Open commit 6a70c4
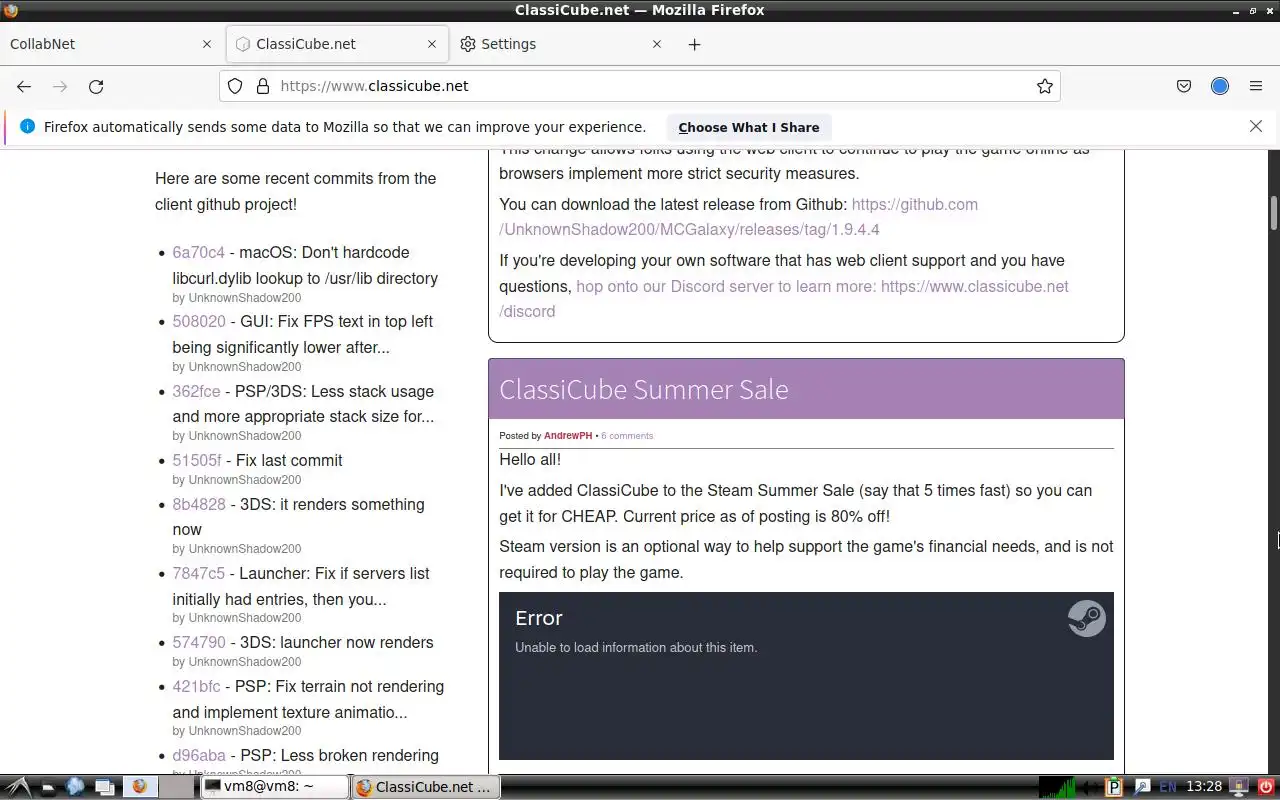 coord(198,252)
